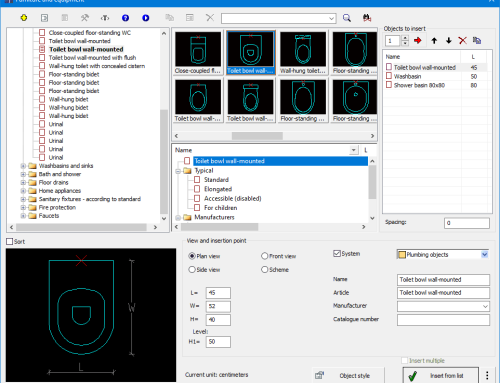Click the Catalogue number input field
Viewport: 500px width, 383px height.
pyautogui.click(x=443, y=320)
